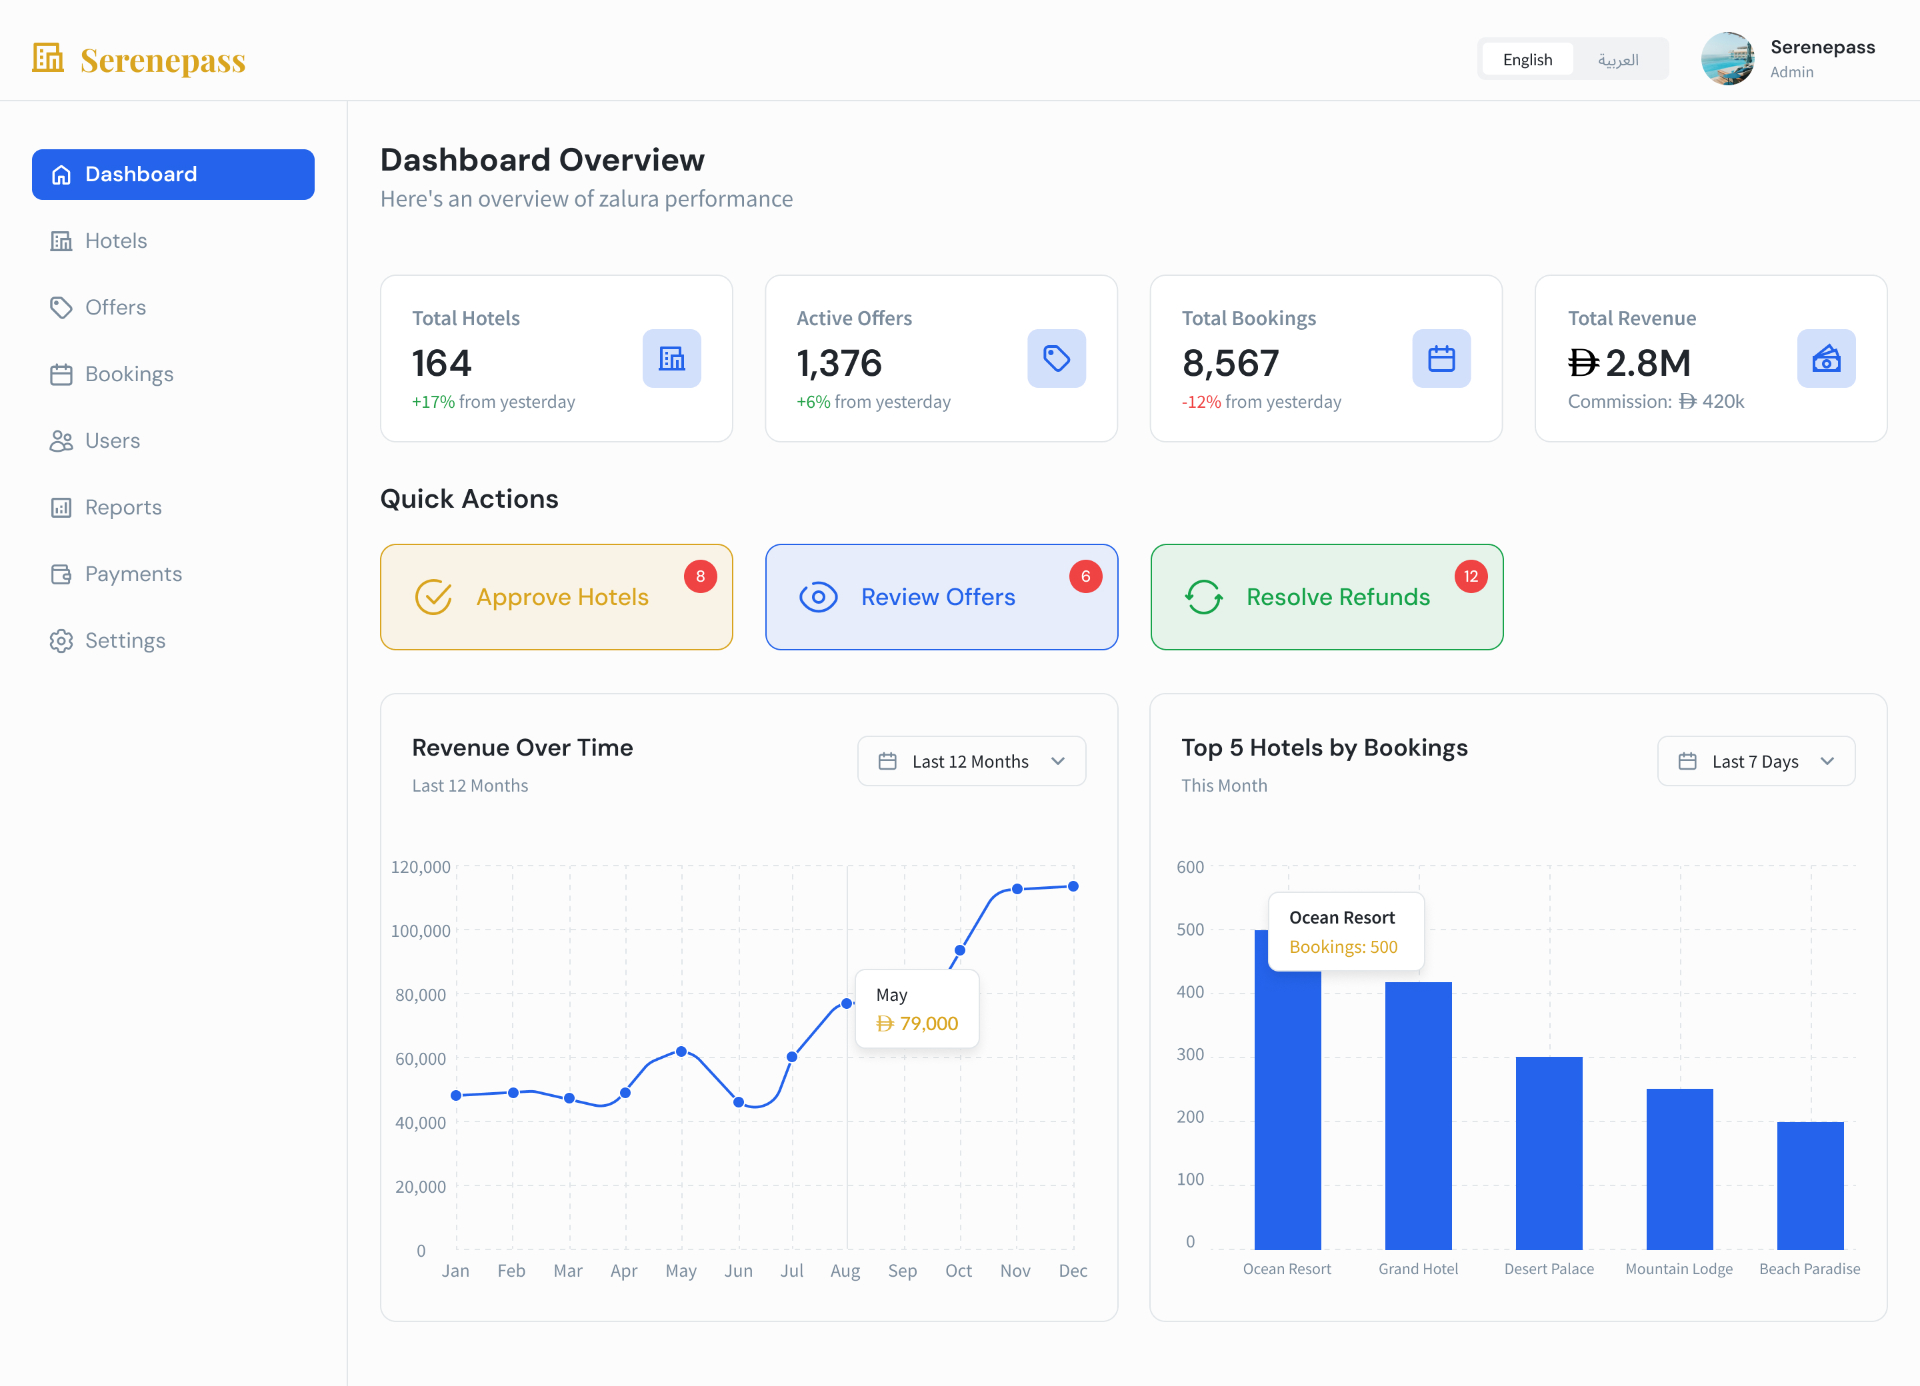Click the Resolve Refunds quick action

coord(1327,597)
